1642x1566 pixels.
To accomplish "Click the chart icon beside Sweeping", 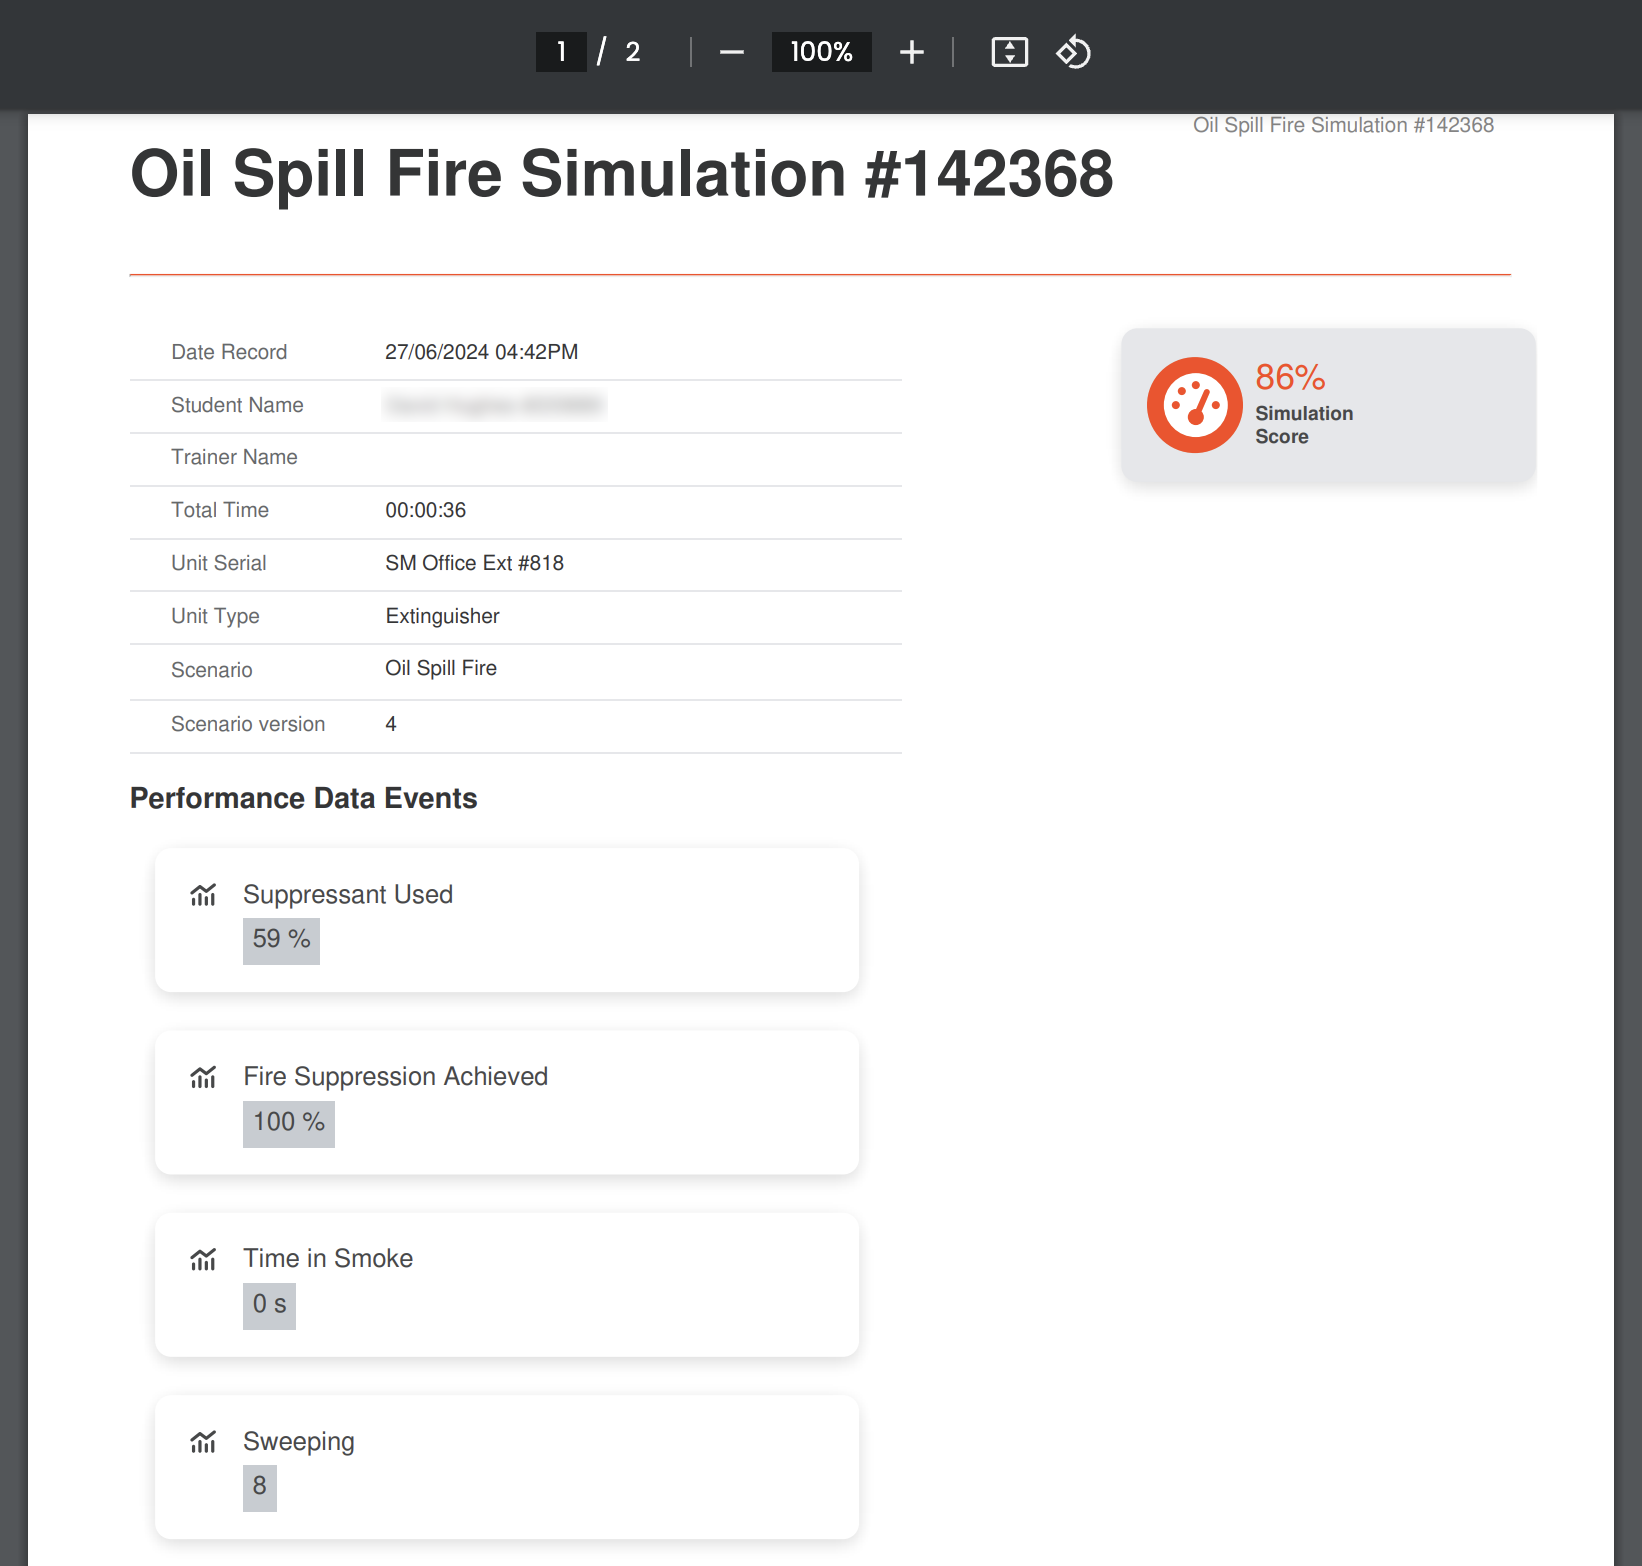I will (203, 1442).
